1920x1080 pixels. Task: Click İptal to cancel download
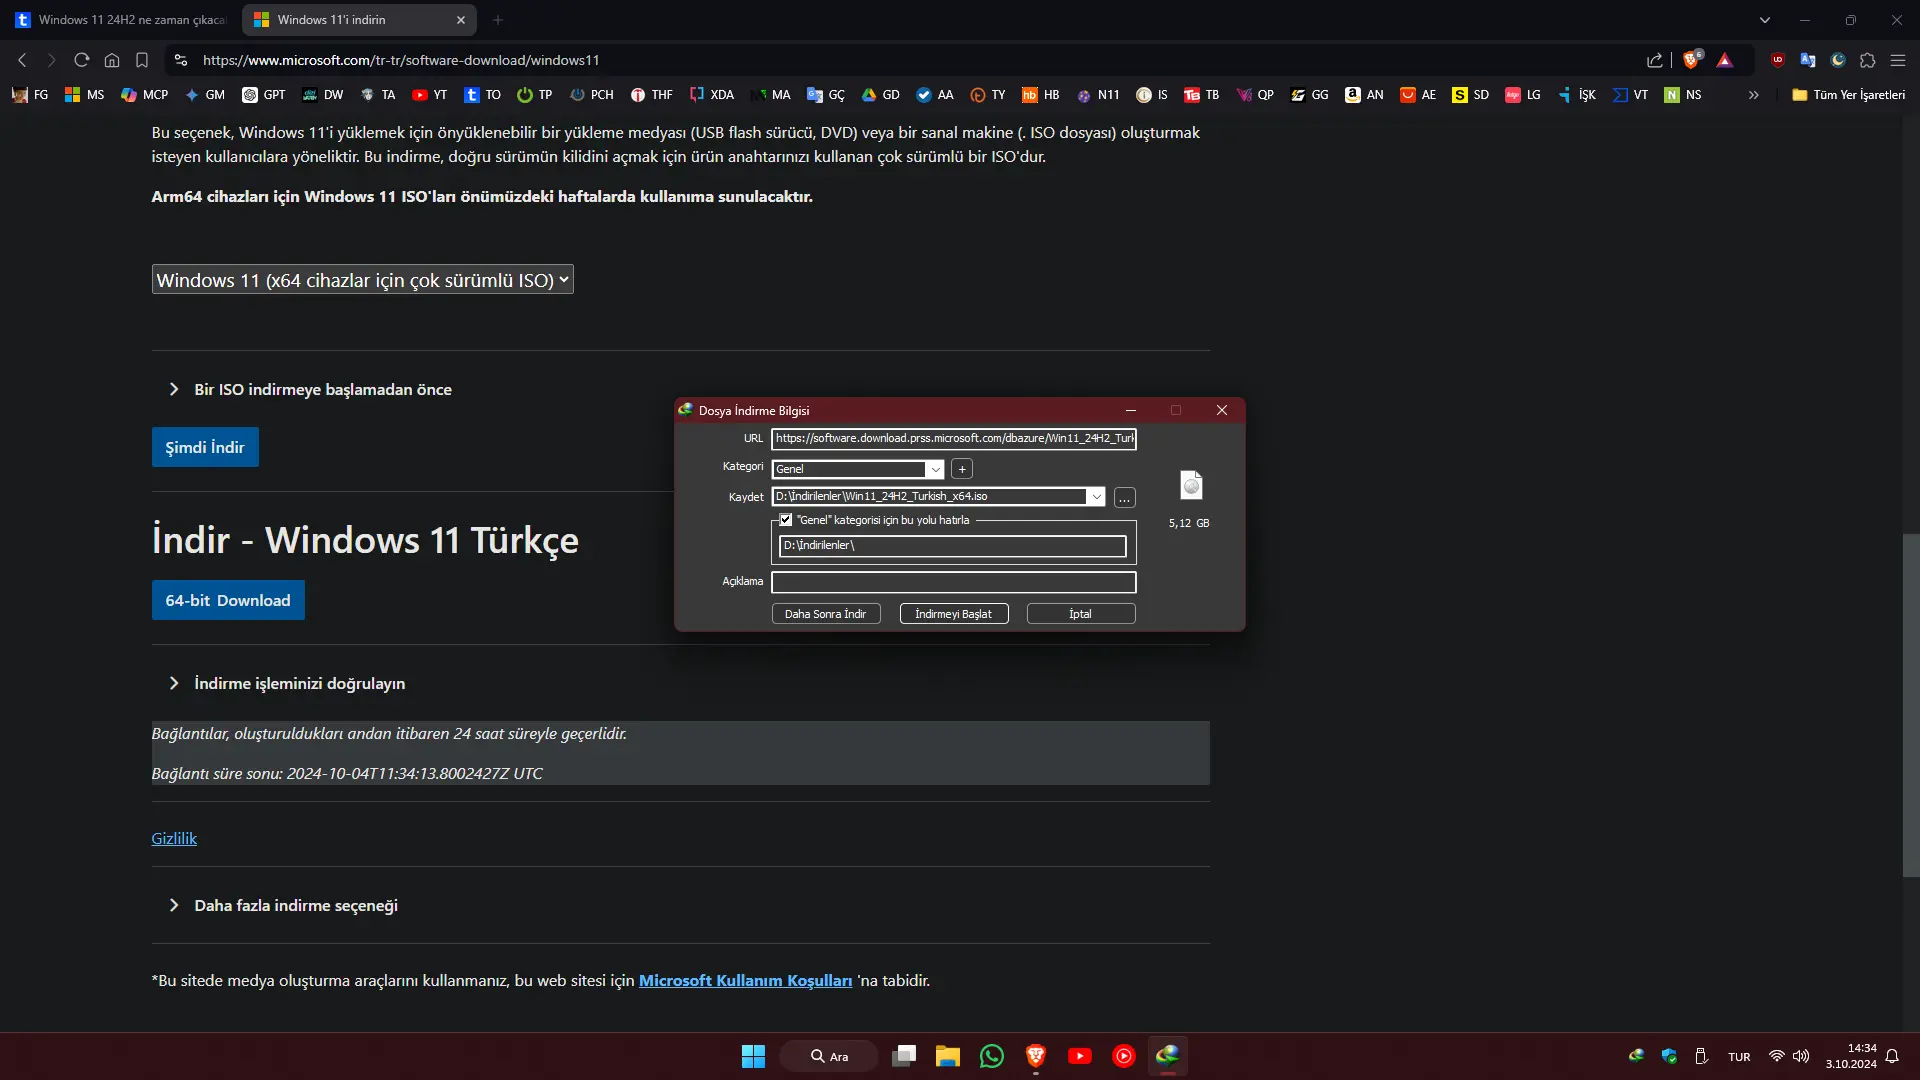click(x=1081, y=614)
